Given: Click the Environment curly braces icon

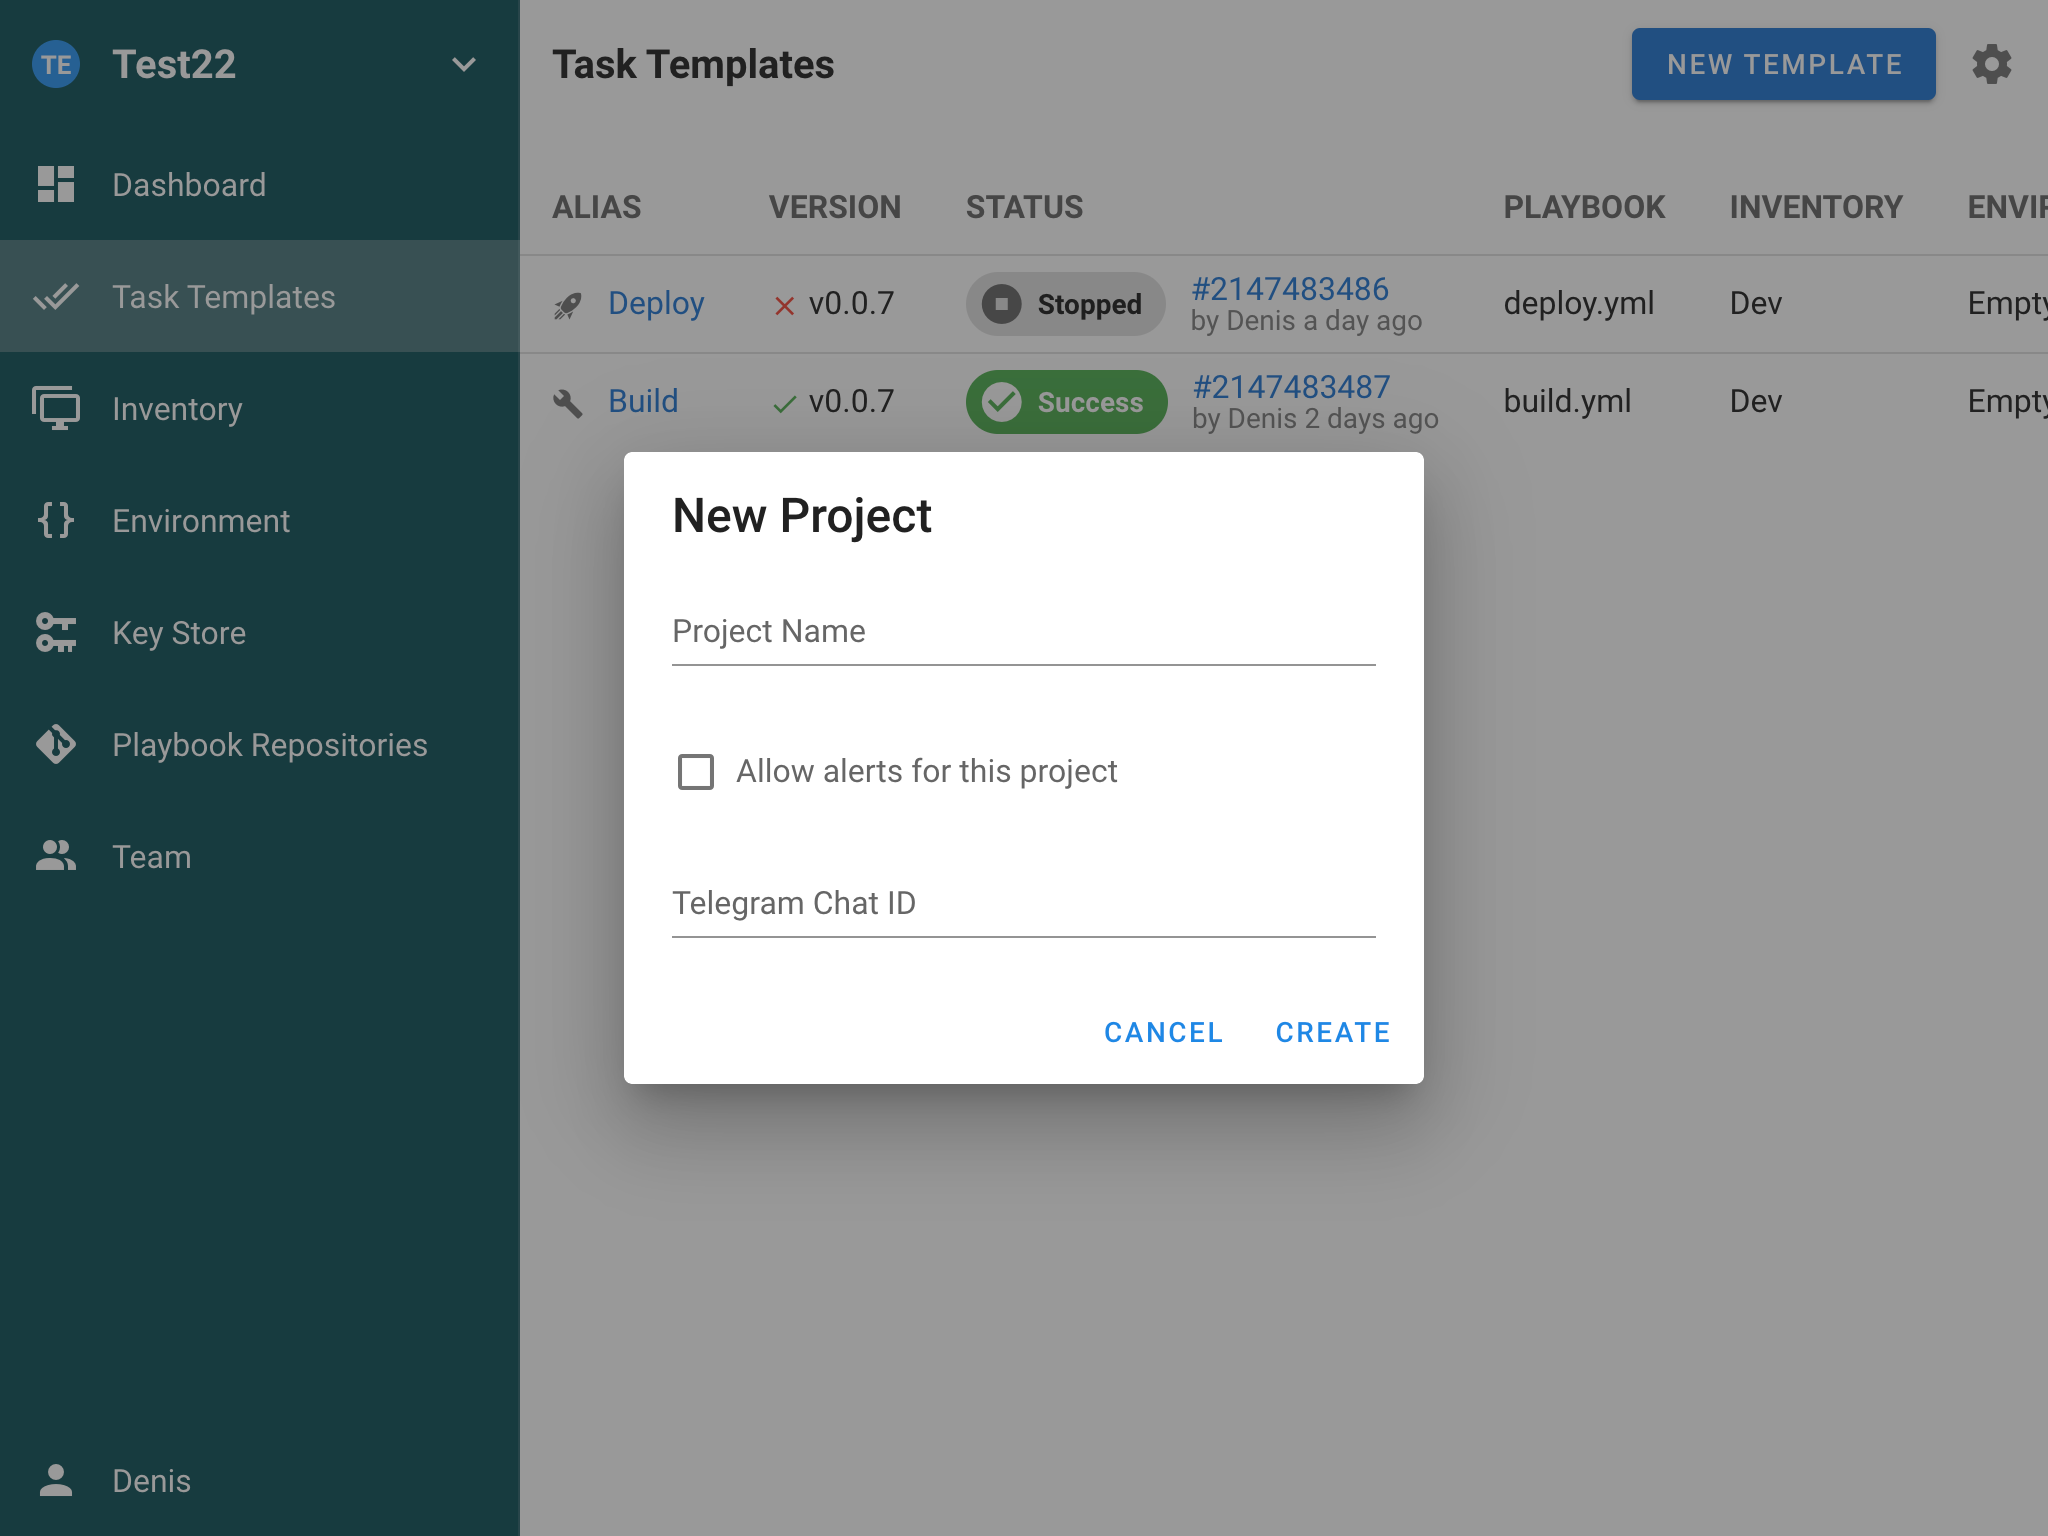Looking at the screenshot, I should (56, 520).
